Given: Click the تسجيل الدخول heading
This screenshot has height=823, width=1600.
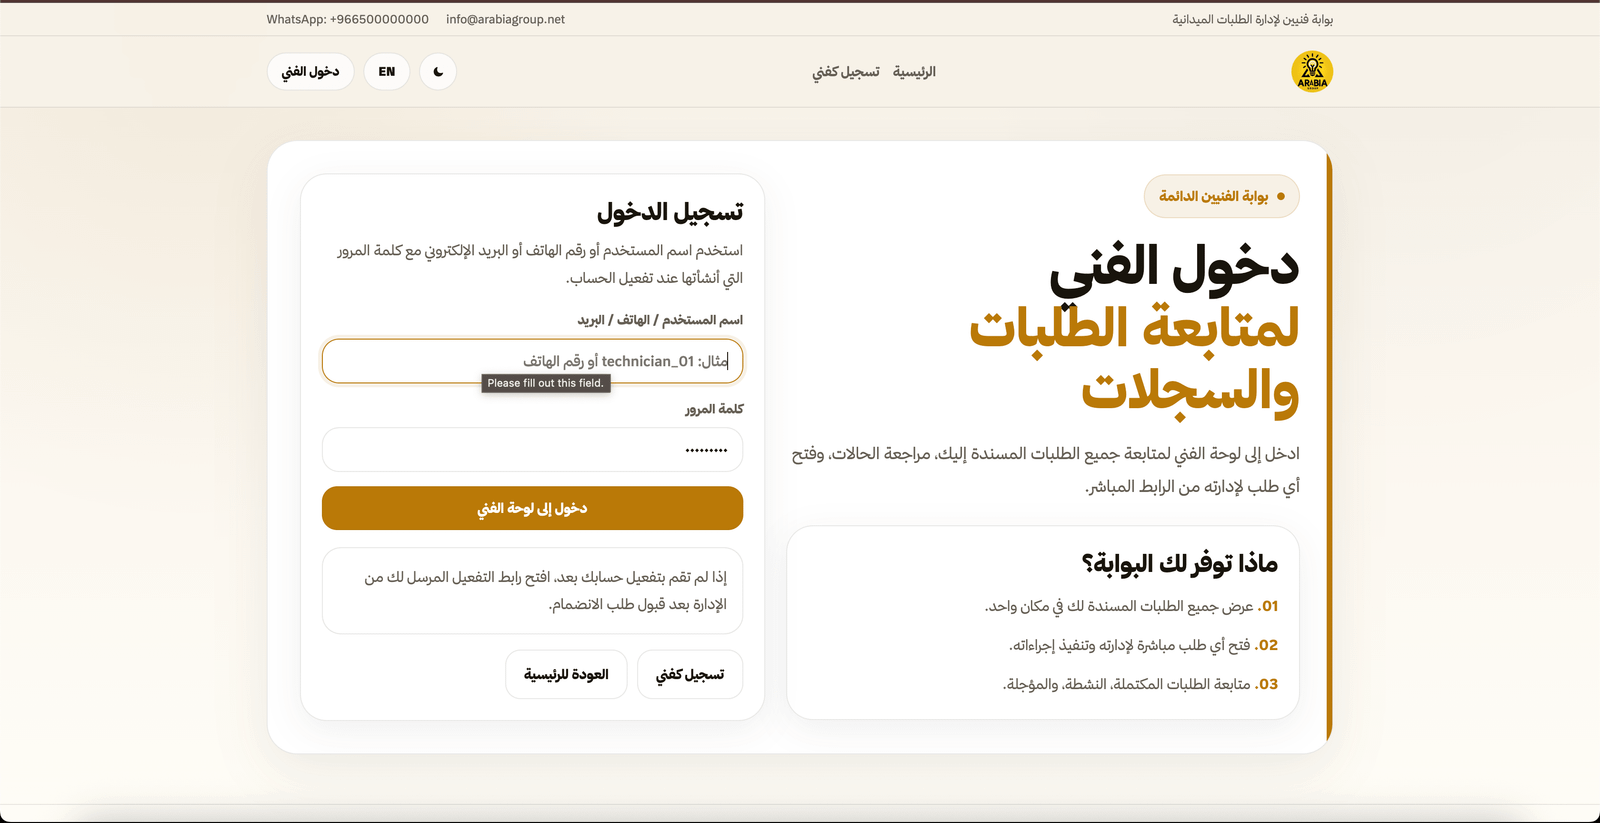Looking at the screenshot, I should [670, 212].
